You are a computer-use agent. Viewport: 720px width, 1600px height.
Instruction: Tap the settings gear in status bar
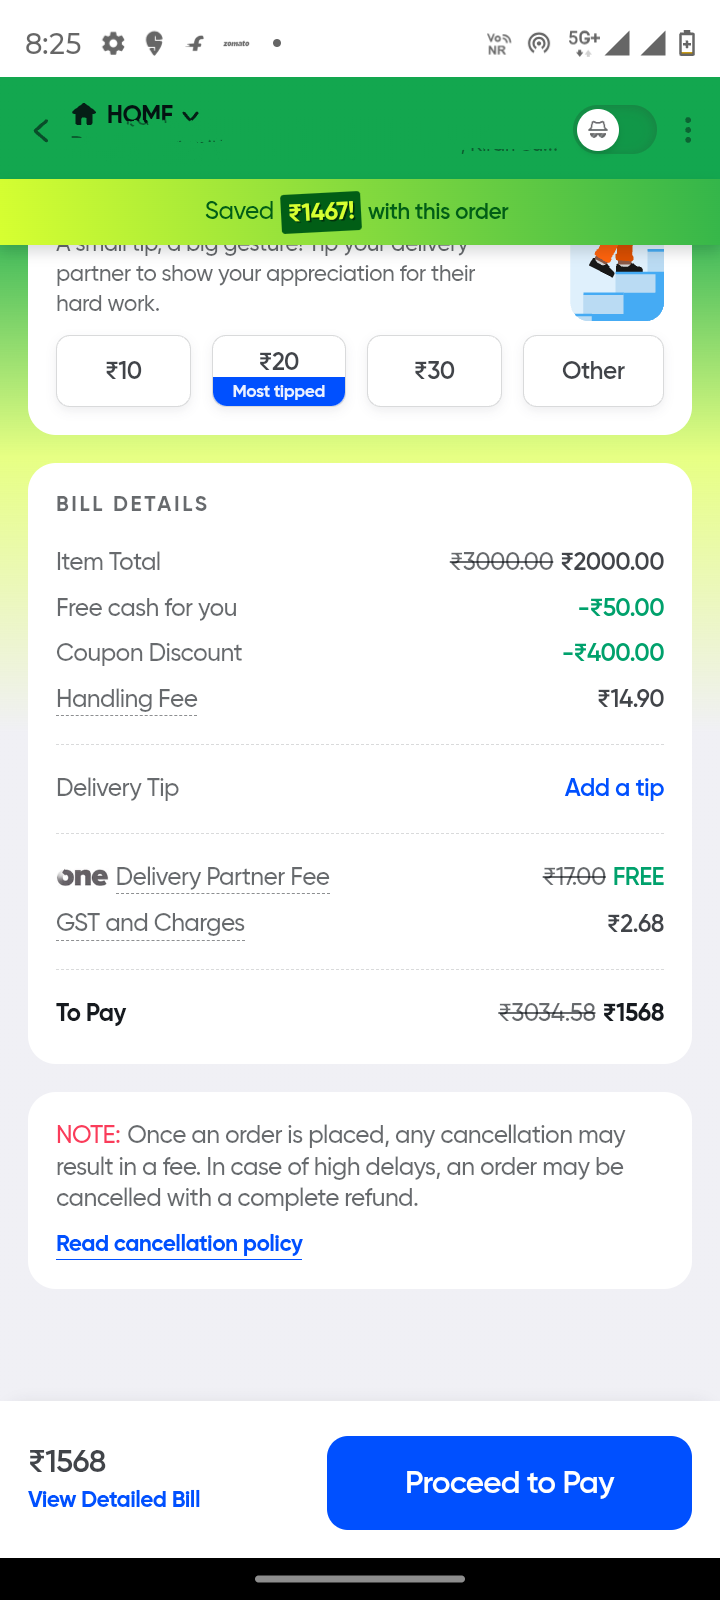(113, 43)
